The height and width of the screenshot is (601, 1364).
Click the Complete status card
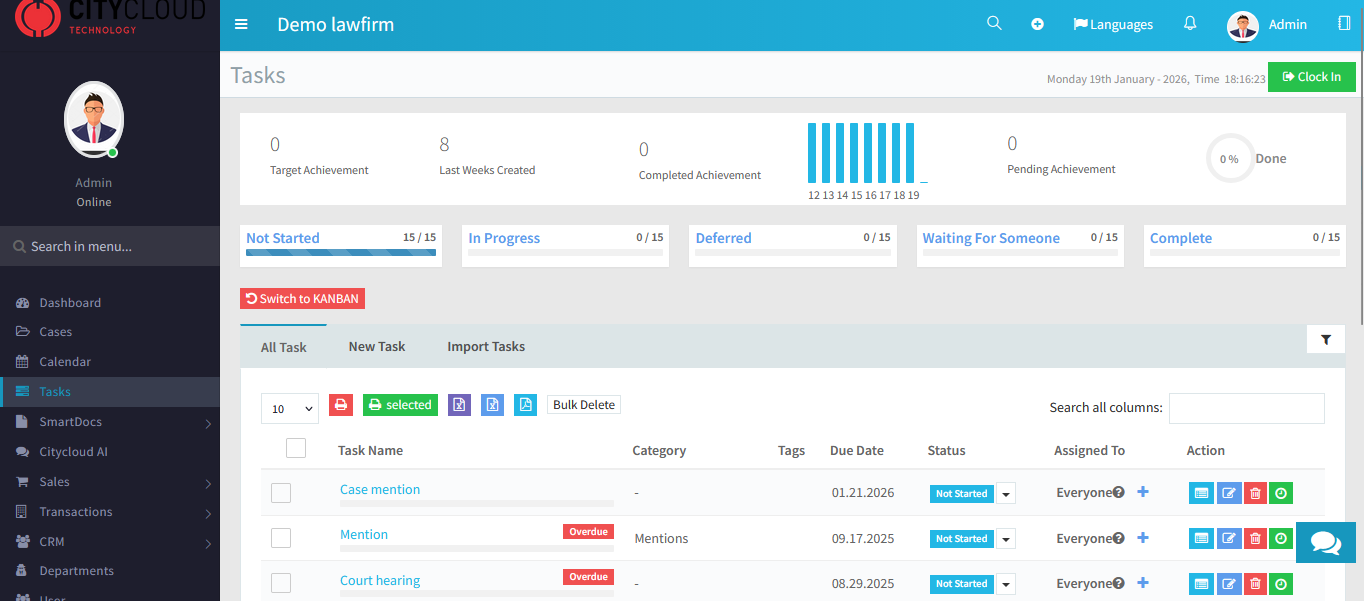pos(1245,245)
